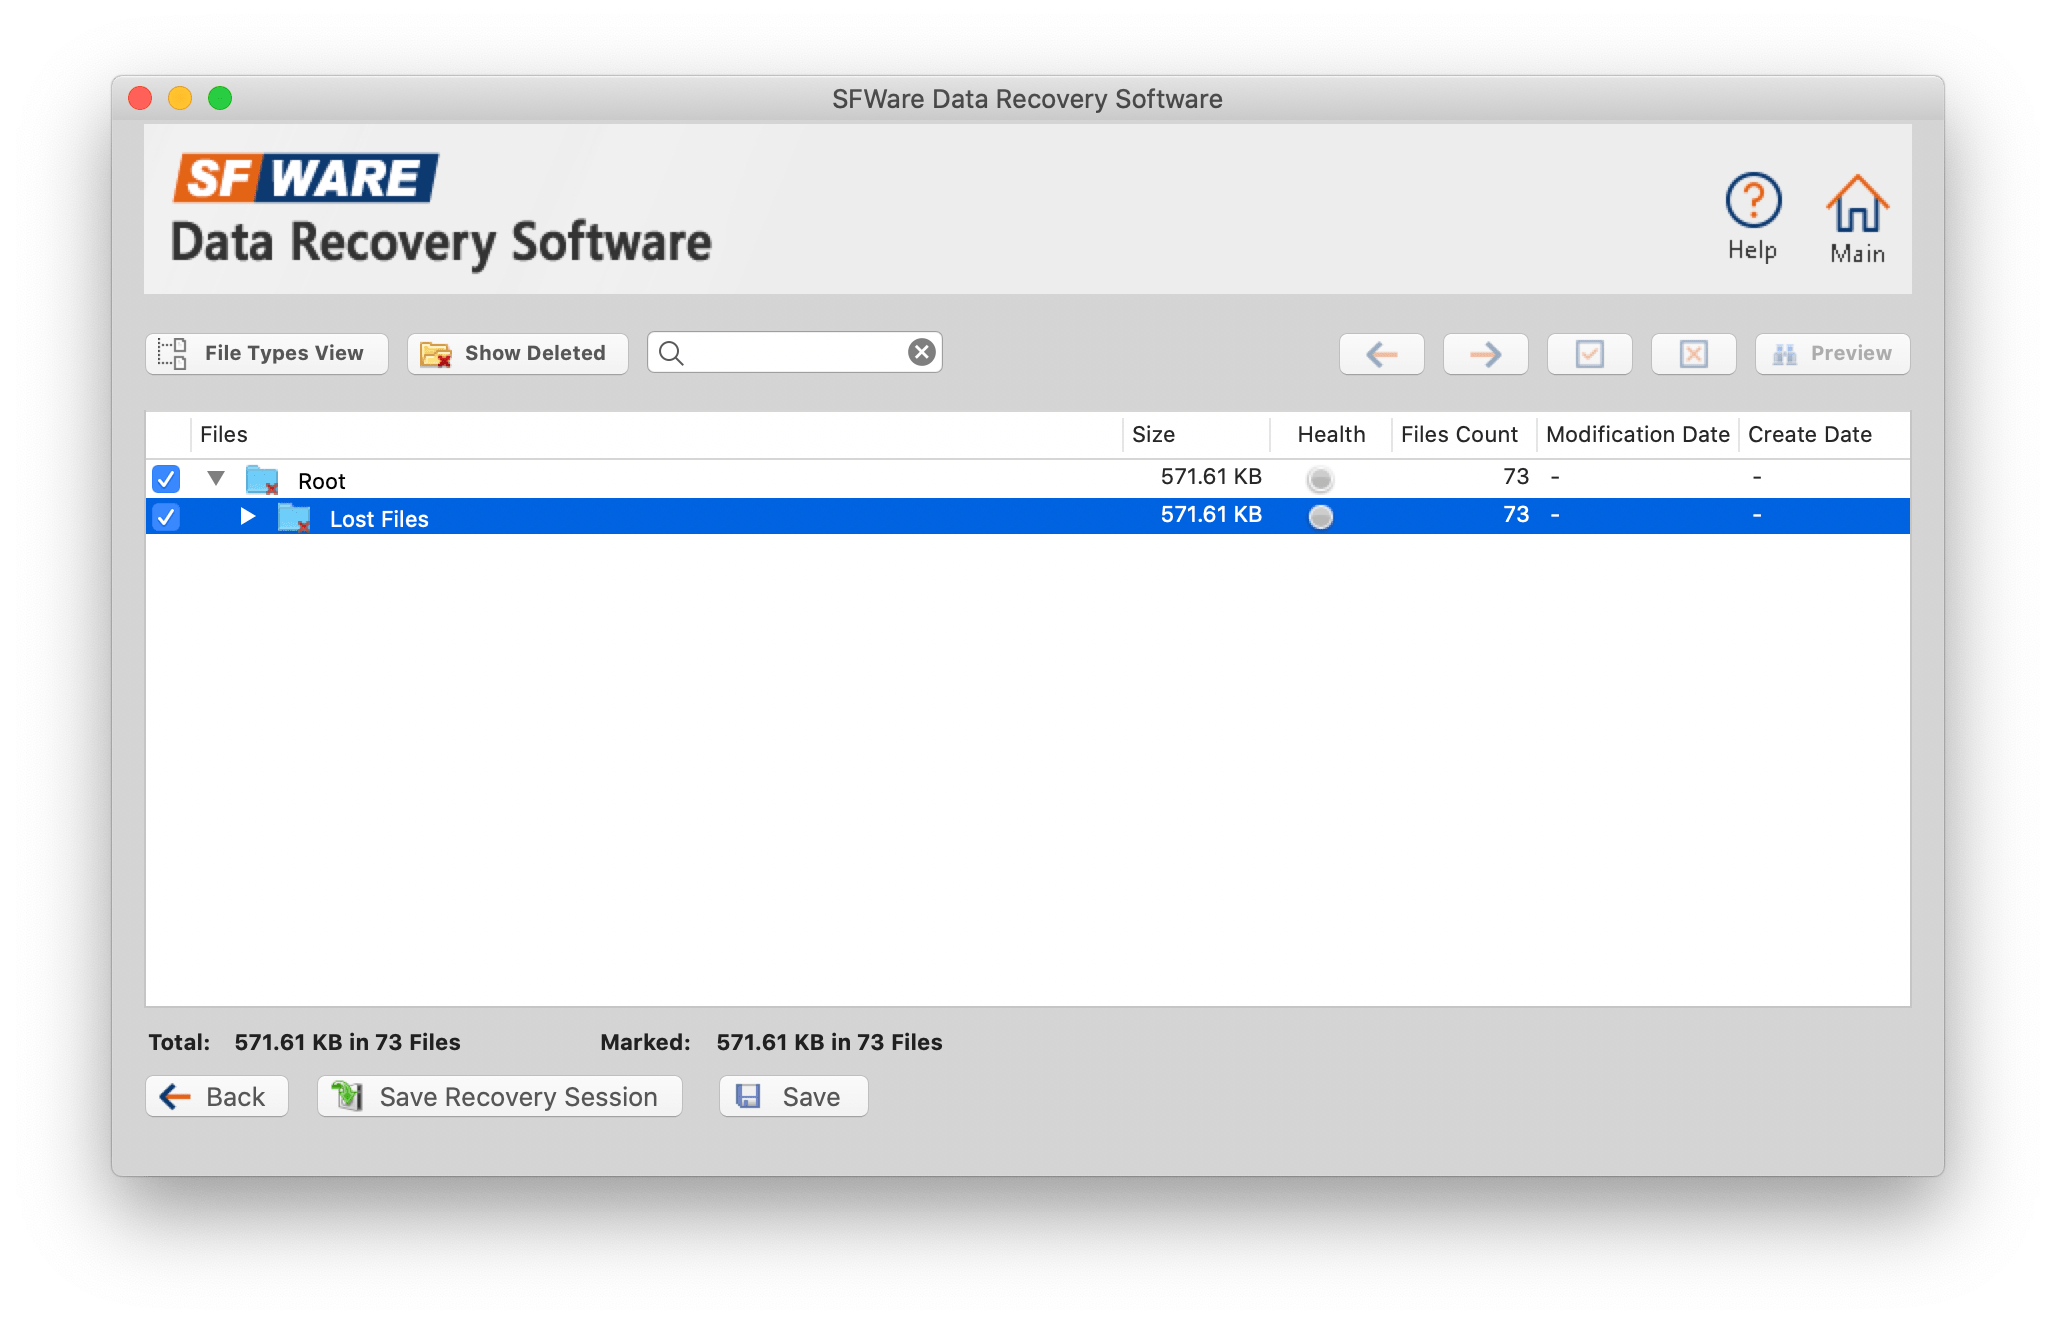The image size is (2056, 1324).
Task: Click the Back button
Action: click(x=217, y=1097)
